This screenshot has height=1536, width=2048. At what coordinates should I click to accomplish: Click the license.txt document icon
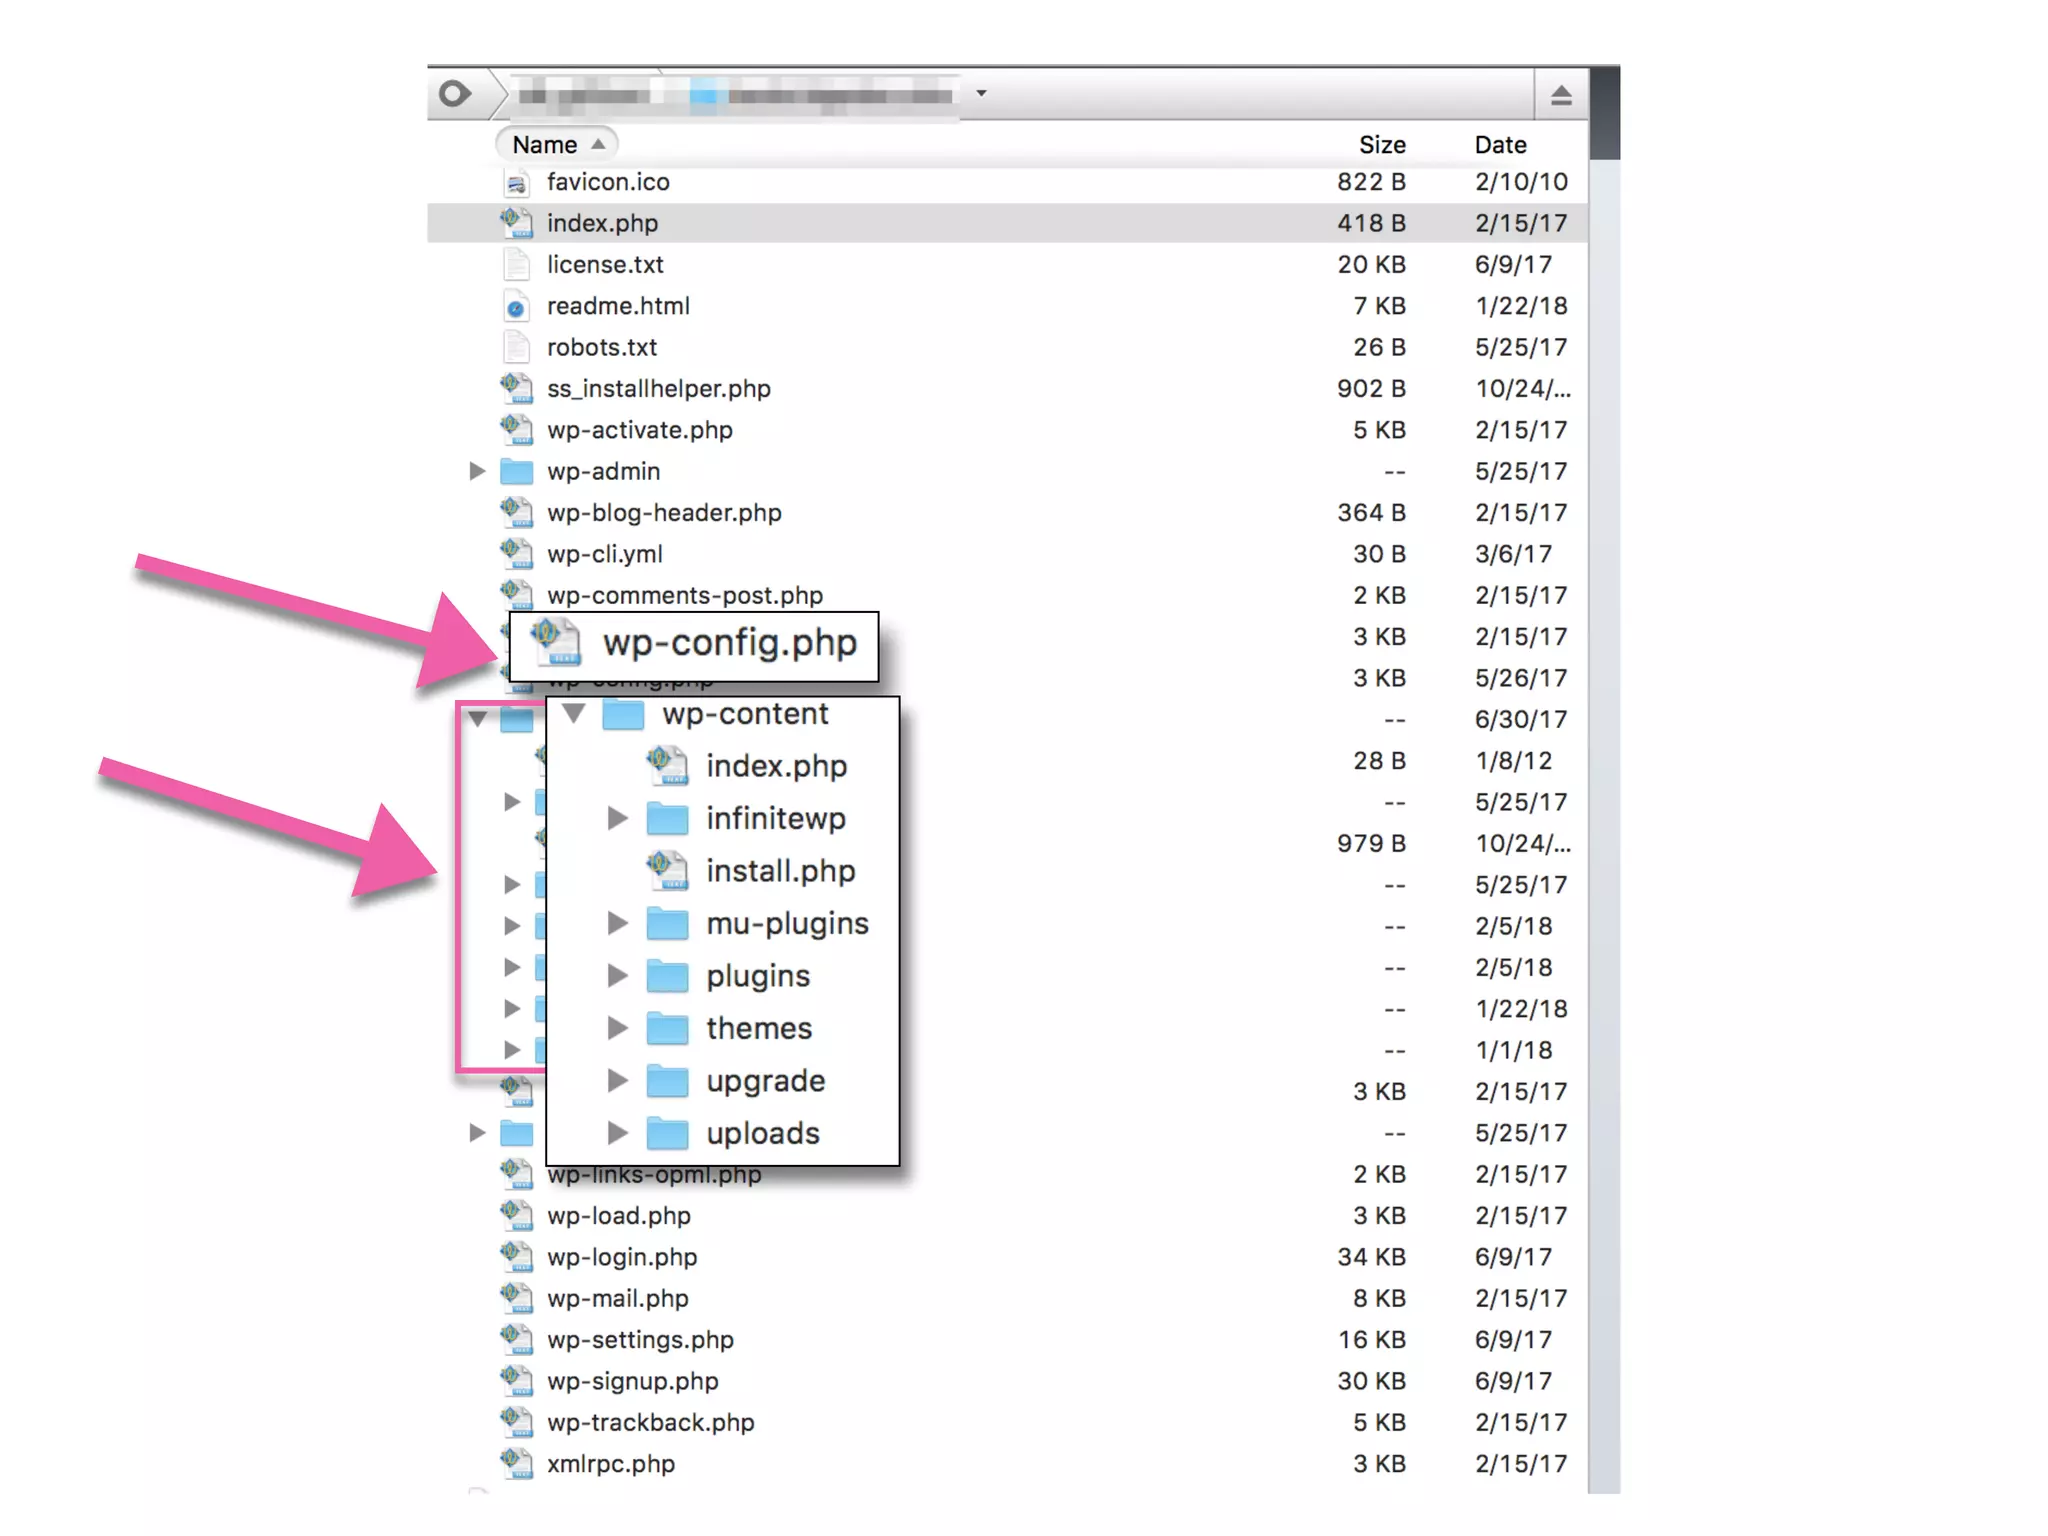coord(516,265)
